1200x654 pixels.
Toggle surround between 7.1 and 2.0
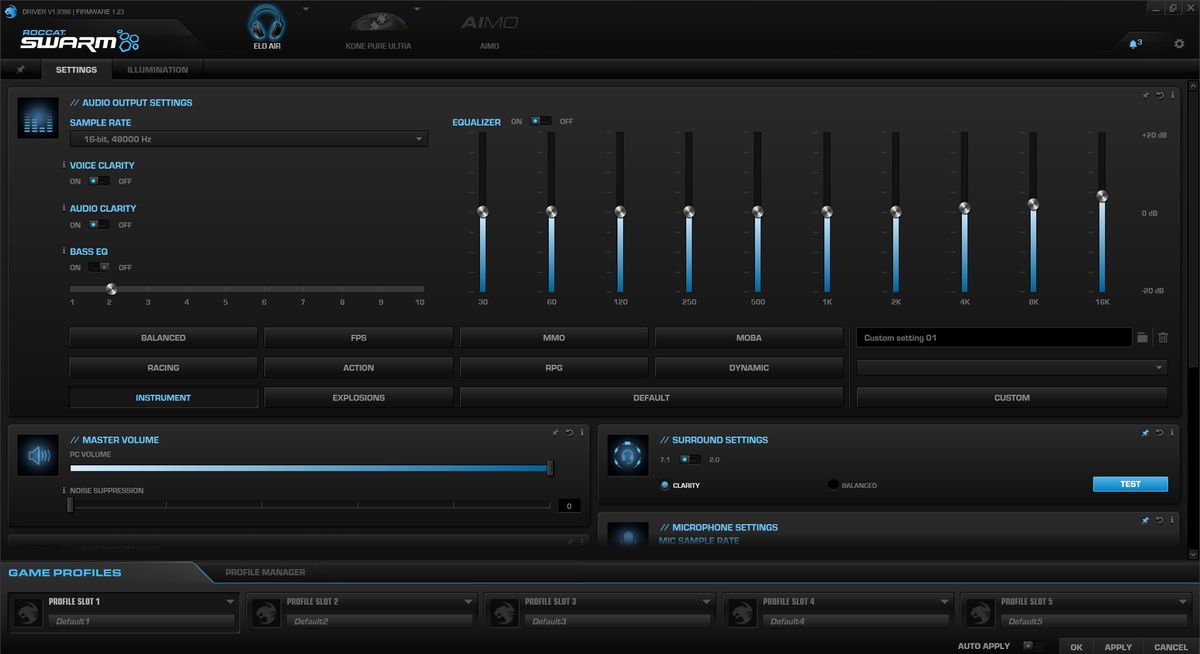(x=690, y=459)
